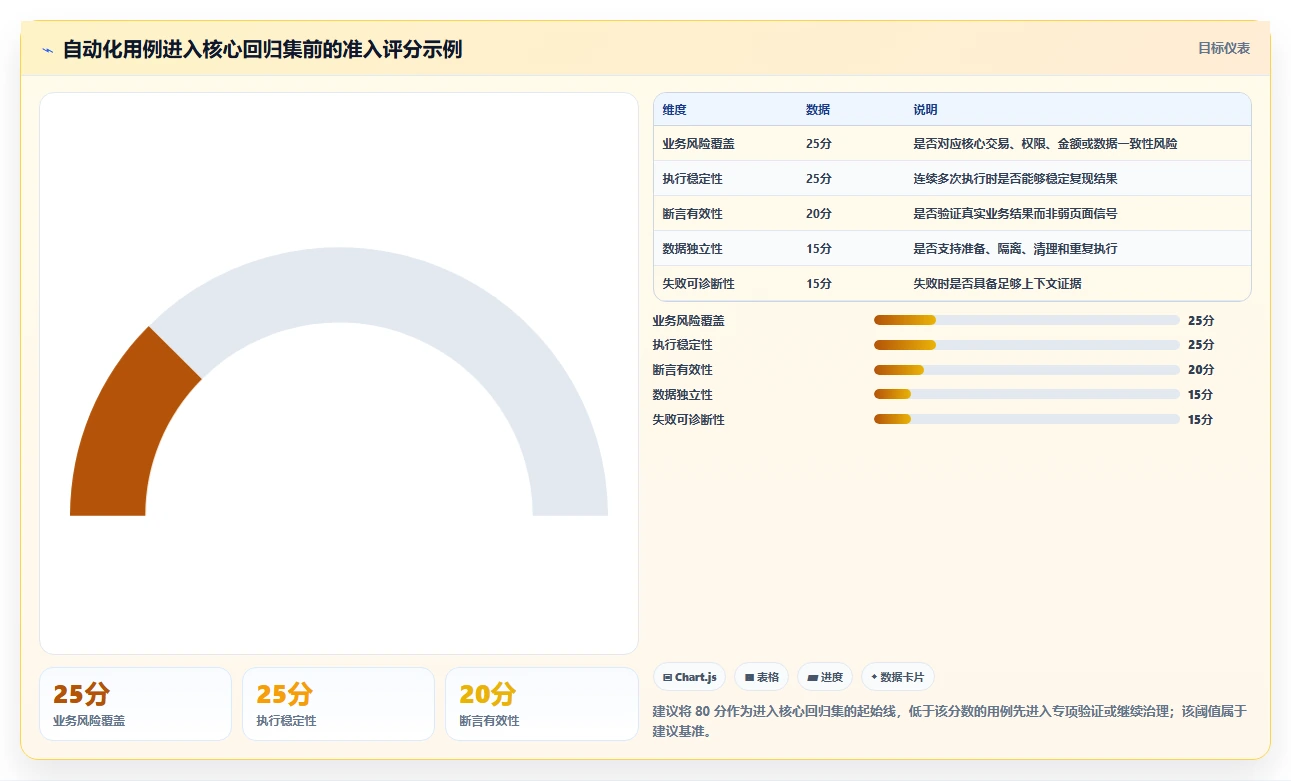
Task: Click description 是否支持准备、隔离、清理和重复执行
Action: click(1015, 249)
